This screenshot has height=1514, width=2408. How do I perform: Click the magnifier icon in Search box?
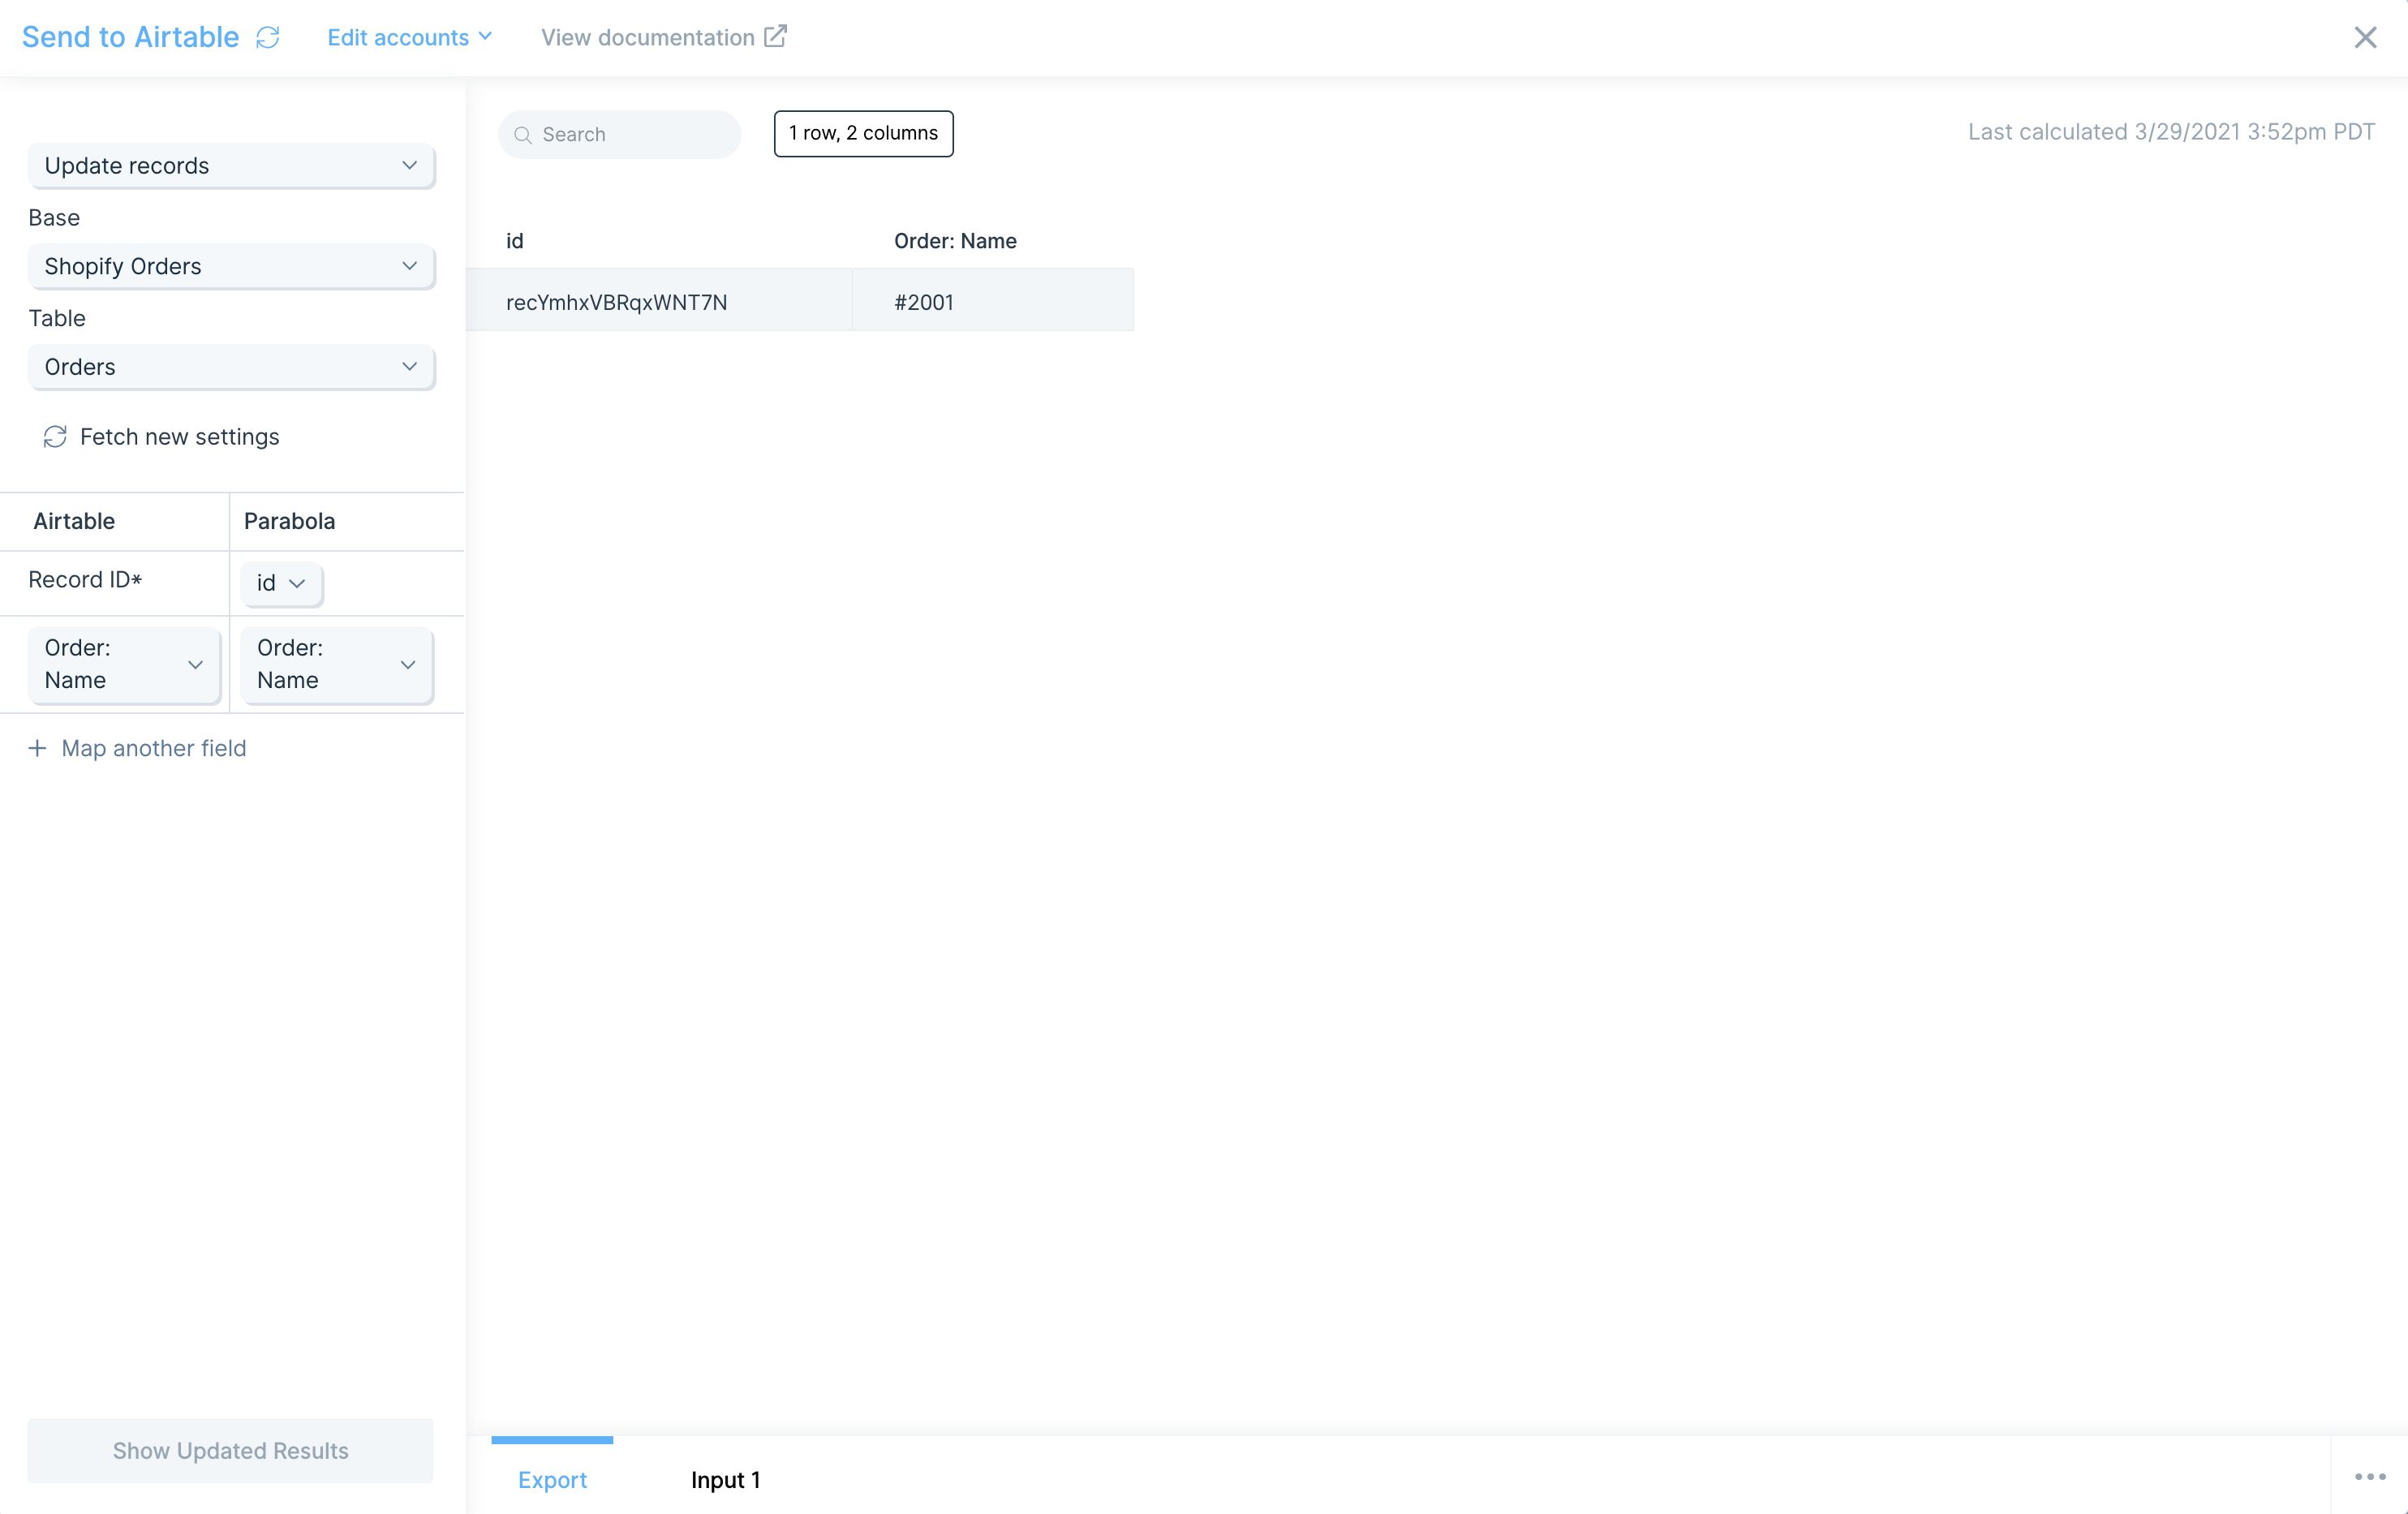pos(522,134)
